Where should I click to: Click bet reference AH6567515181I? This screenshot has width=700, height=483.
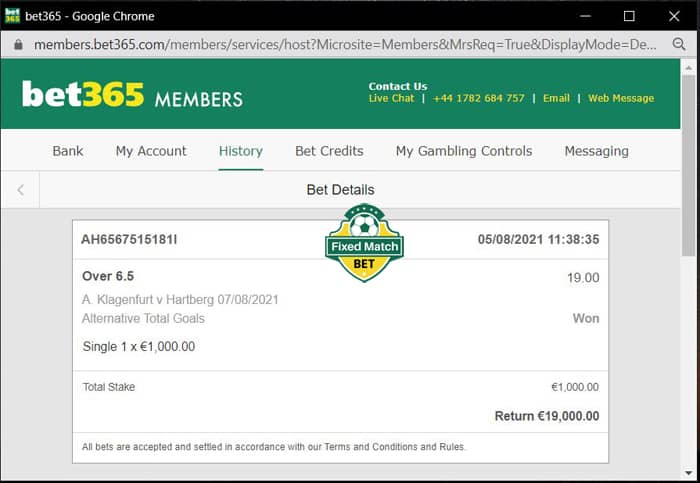[129, 240]
